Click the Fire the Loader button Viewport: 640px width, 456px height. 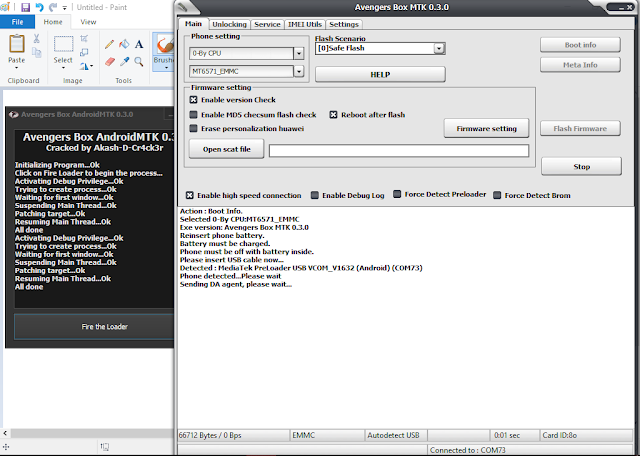[96, 327]
